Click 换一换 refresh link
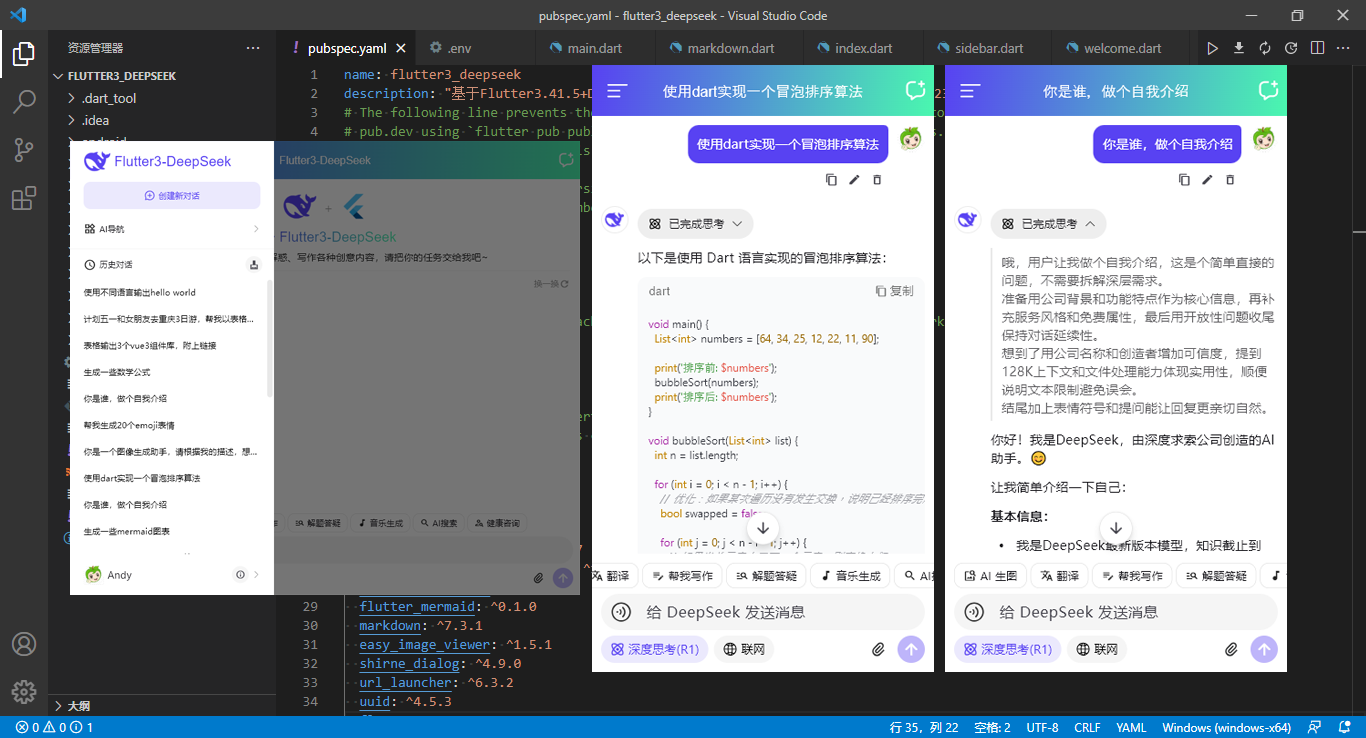The height and width of the screenshot is (738, 1366). click(x=551, y=284)
